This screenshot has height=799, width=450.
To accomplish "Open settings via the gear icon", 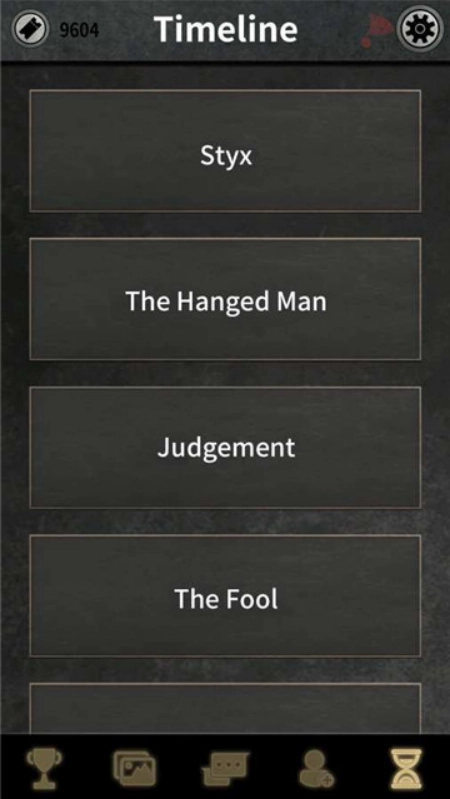I will [420, 29].
